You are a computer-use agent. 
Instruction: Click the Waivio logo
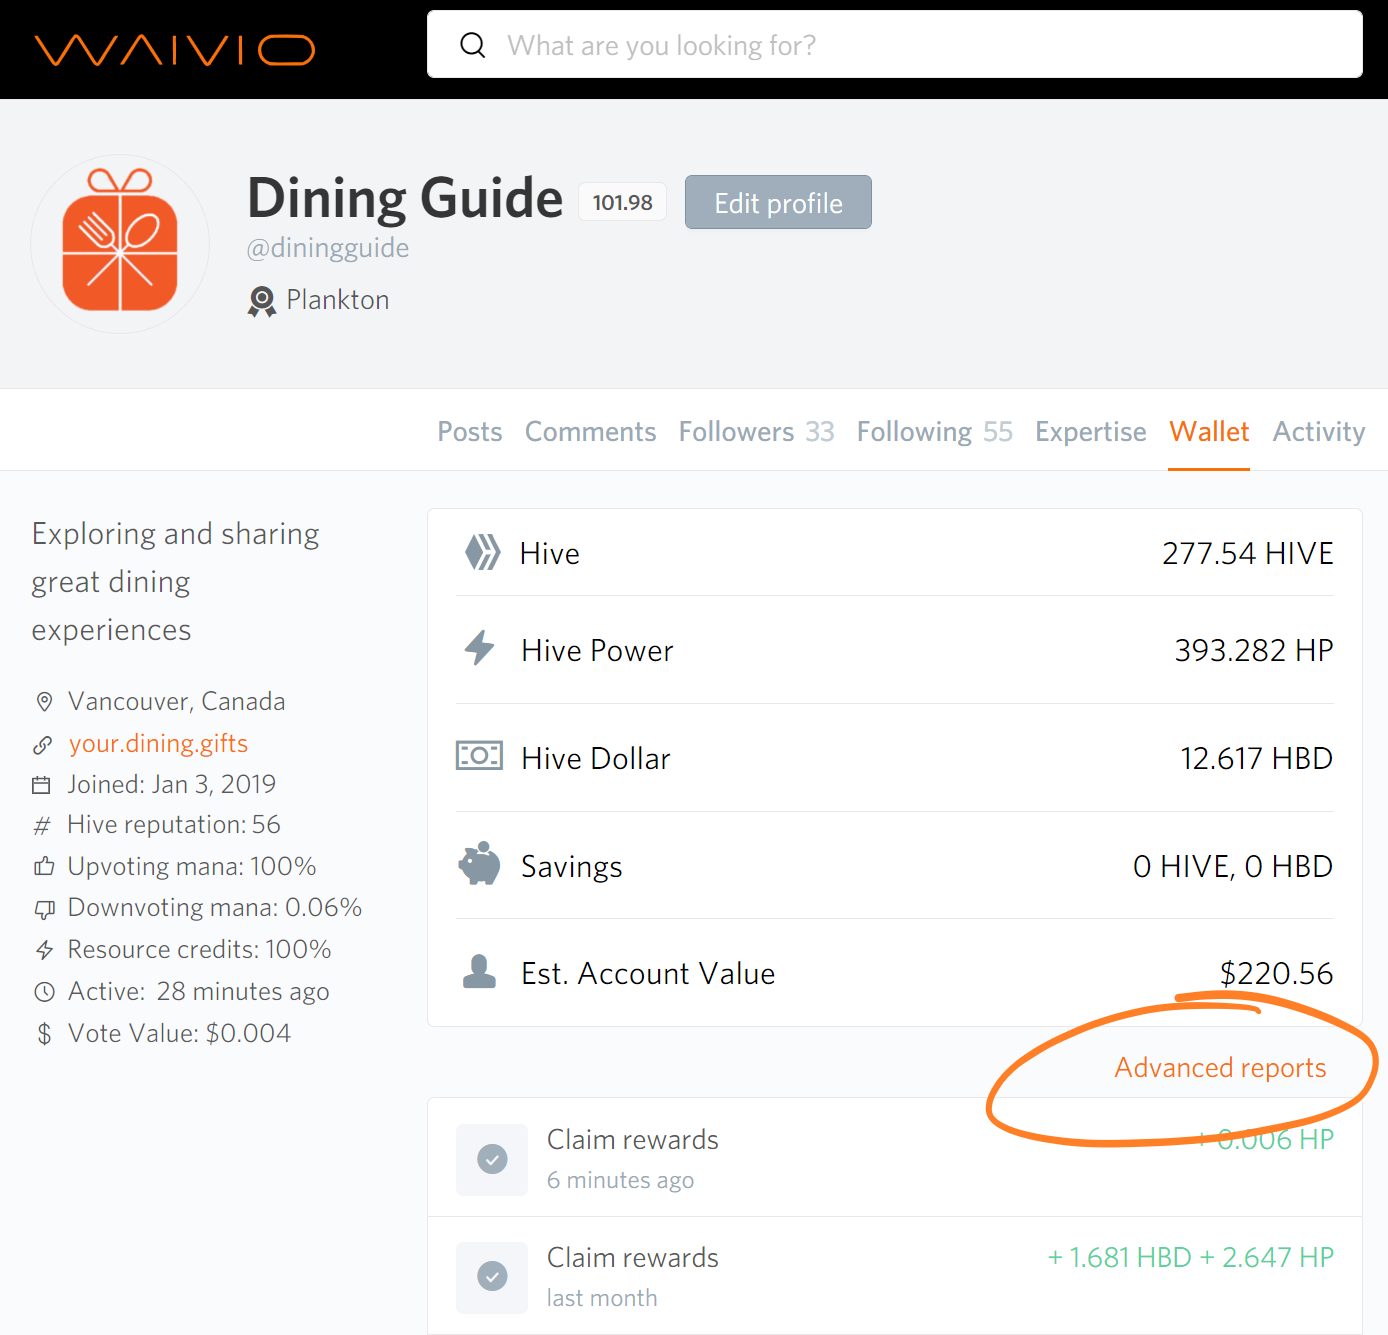coord(175,49)
